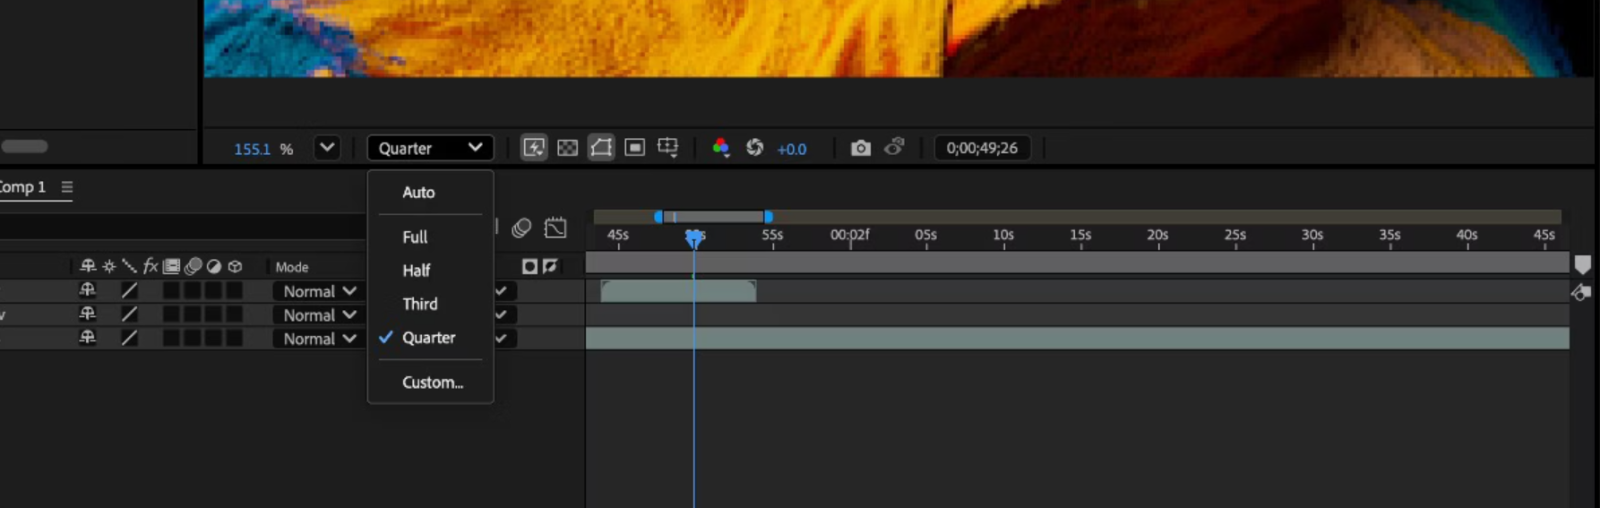The image size is (1600, 508).
Task: Pick Custom... resolution entry
Action: click(x=432, y=382)
